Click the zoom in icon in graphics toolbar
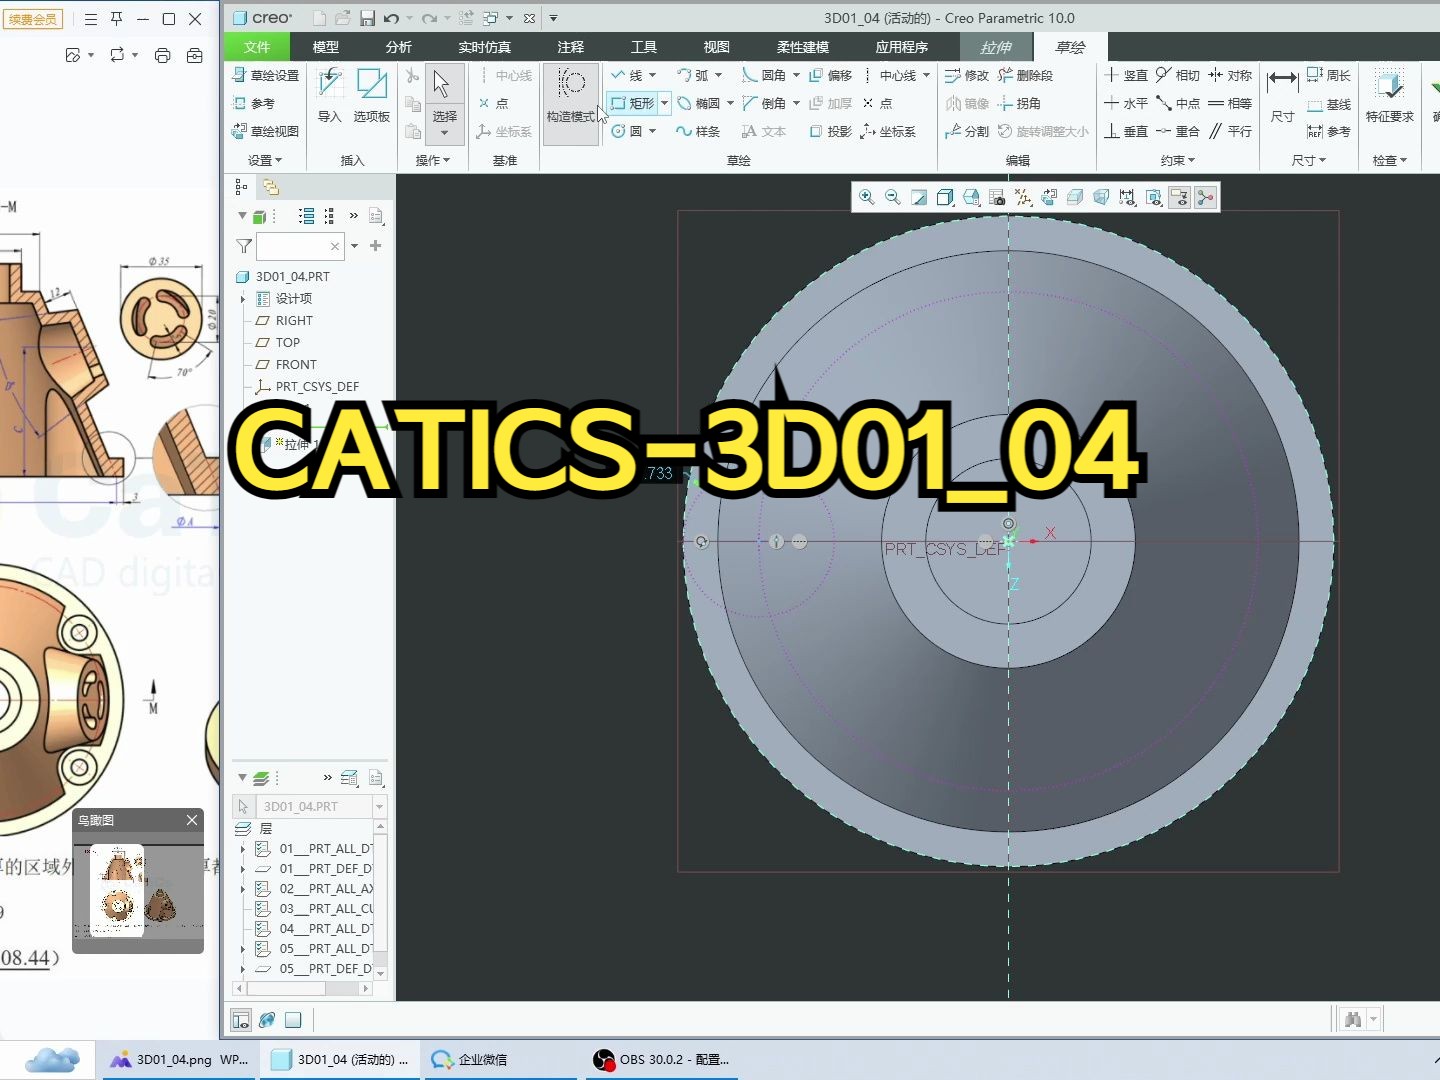Viewport: 1440px width, 1080px height. pos(867,198)
